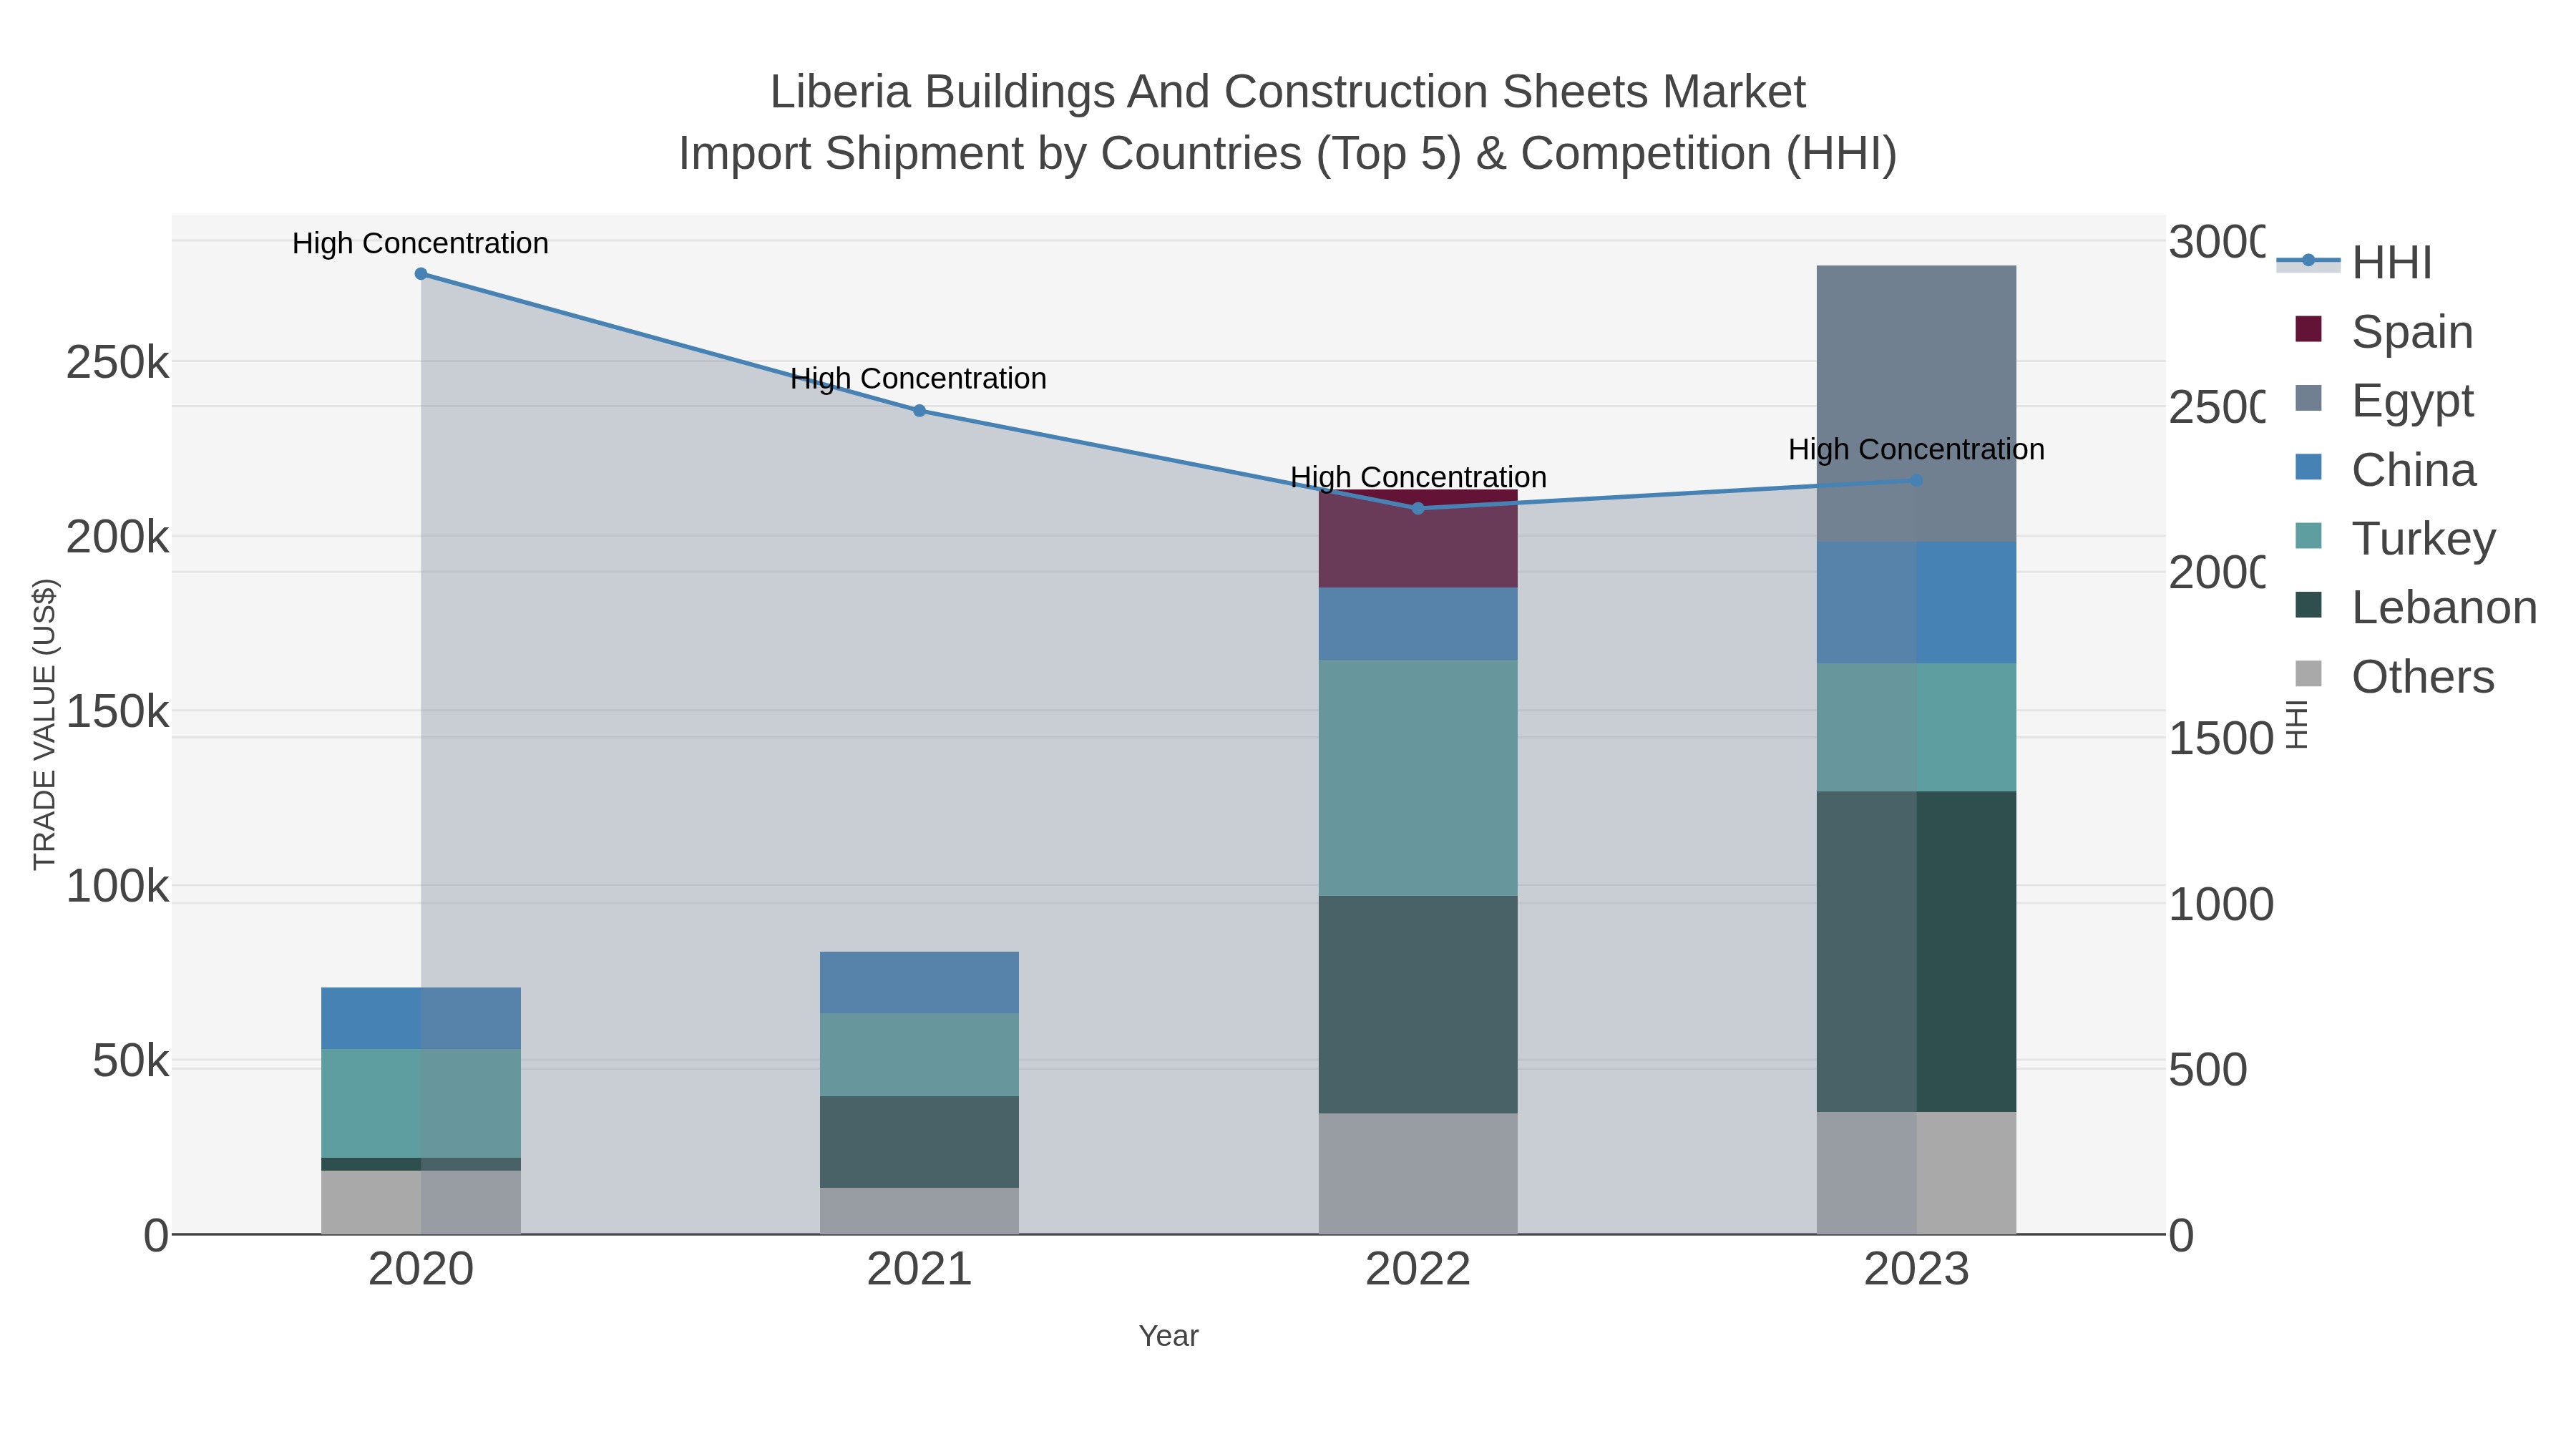
Task: Click the chart subtitle Import Shipment by Countries
Action: point(1288,154)
